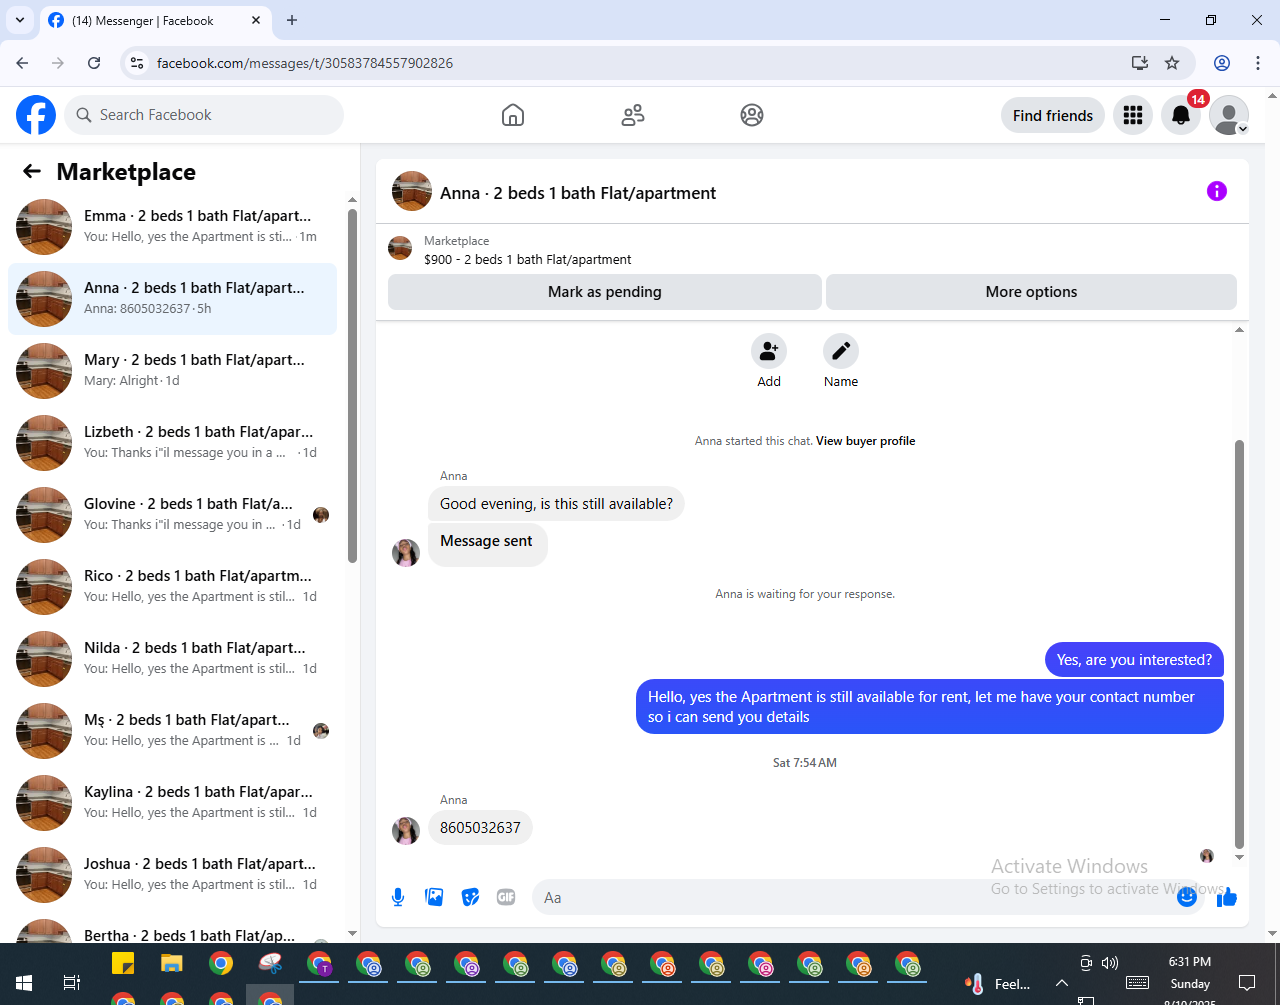Screen dimensions: 1280x1005
Task: Click the $900 listing thumbnail
Action: (x=400, y=249)
